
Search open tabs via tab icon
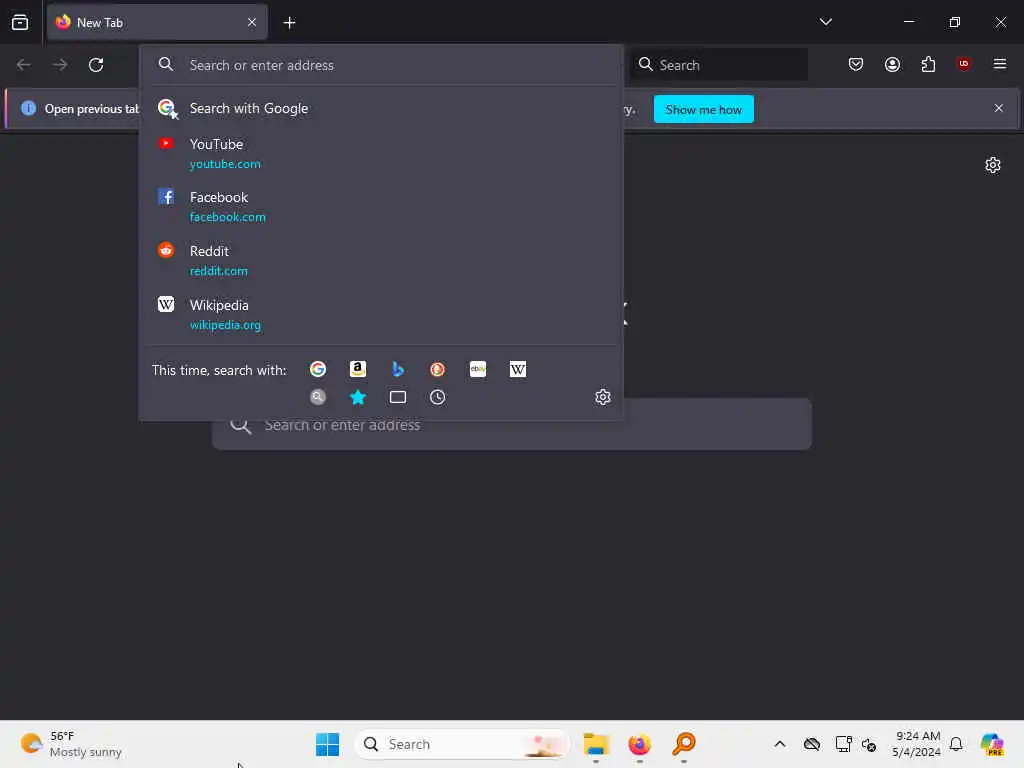[x=398, y=397]
